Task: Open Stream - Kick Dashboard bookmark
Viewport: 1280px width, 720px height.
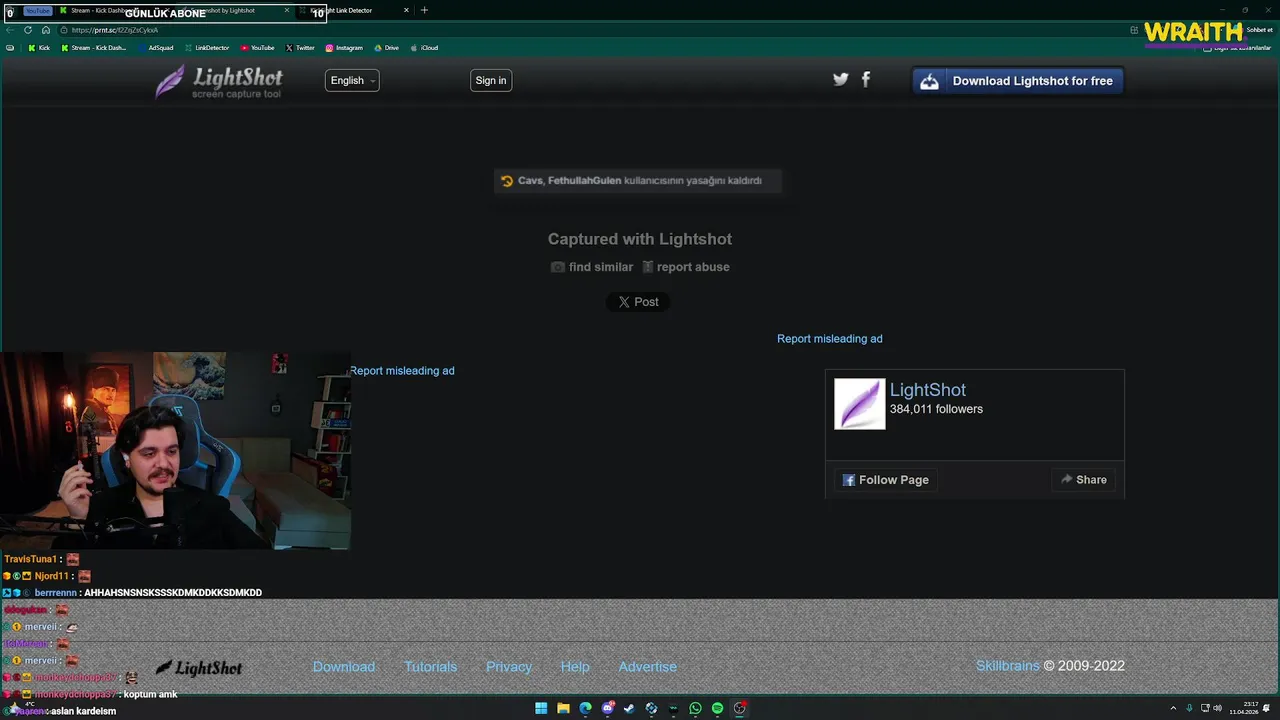Action: pyautogui.click(x=94, y=48)
